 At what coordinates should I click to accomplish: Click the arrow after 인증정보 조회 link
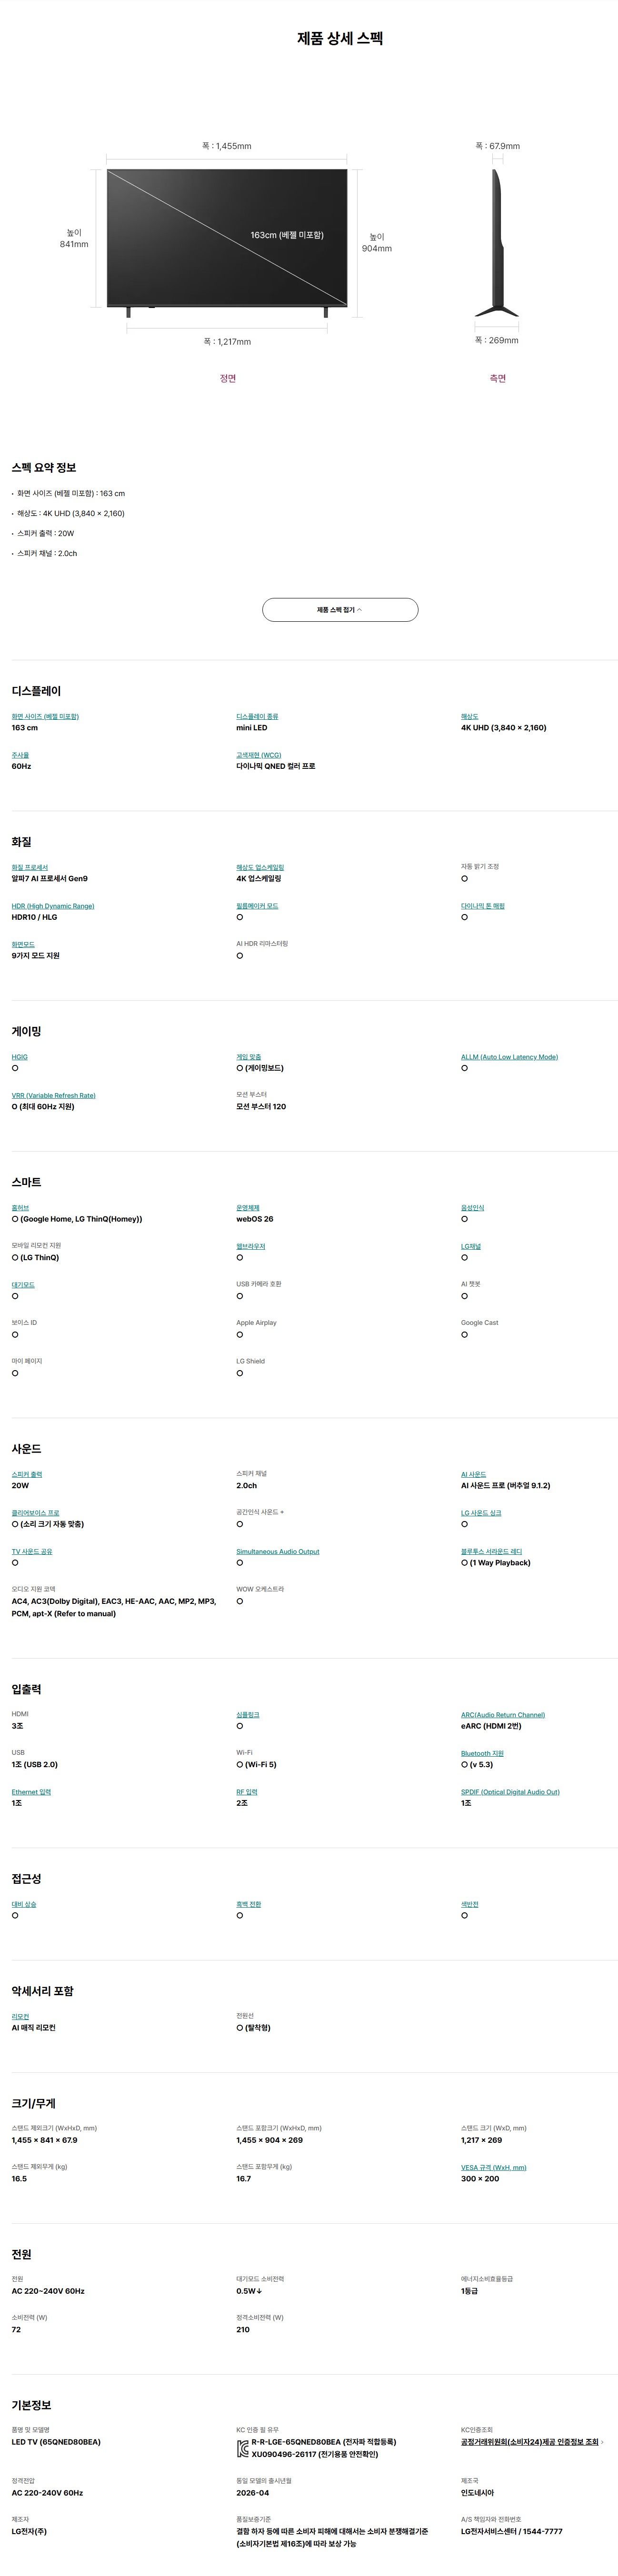point(602,2441)
